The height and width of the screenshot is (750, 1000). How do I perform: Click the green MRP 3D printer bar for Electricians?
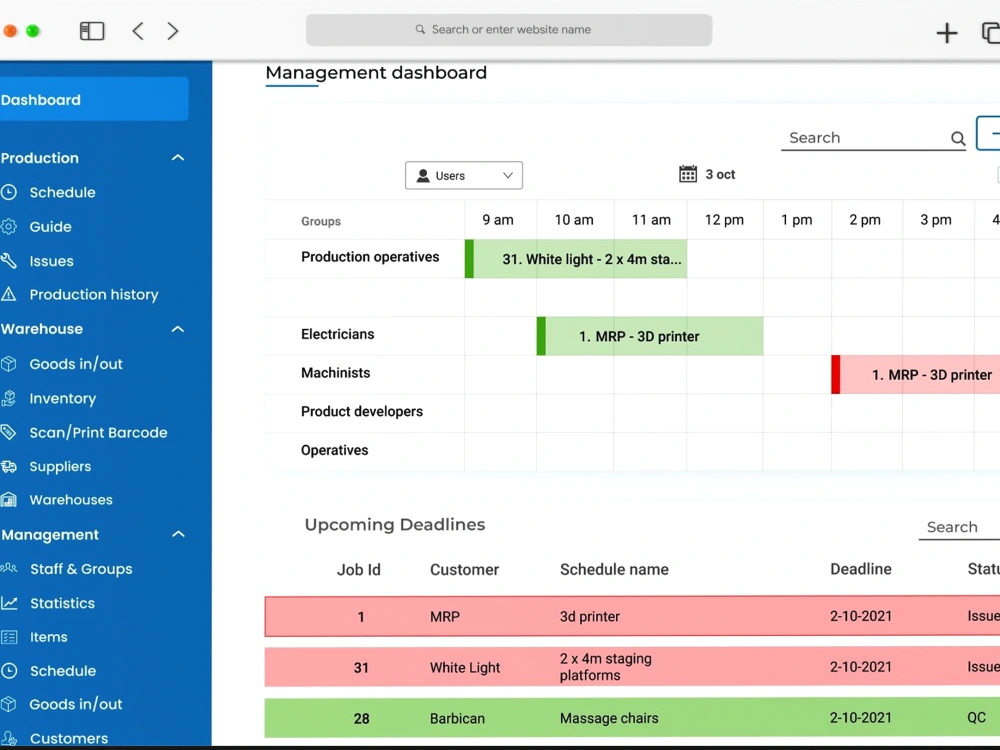click(x=650, y=336)
